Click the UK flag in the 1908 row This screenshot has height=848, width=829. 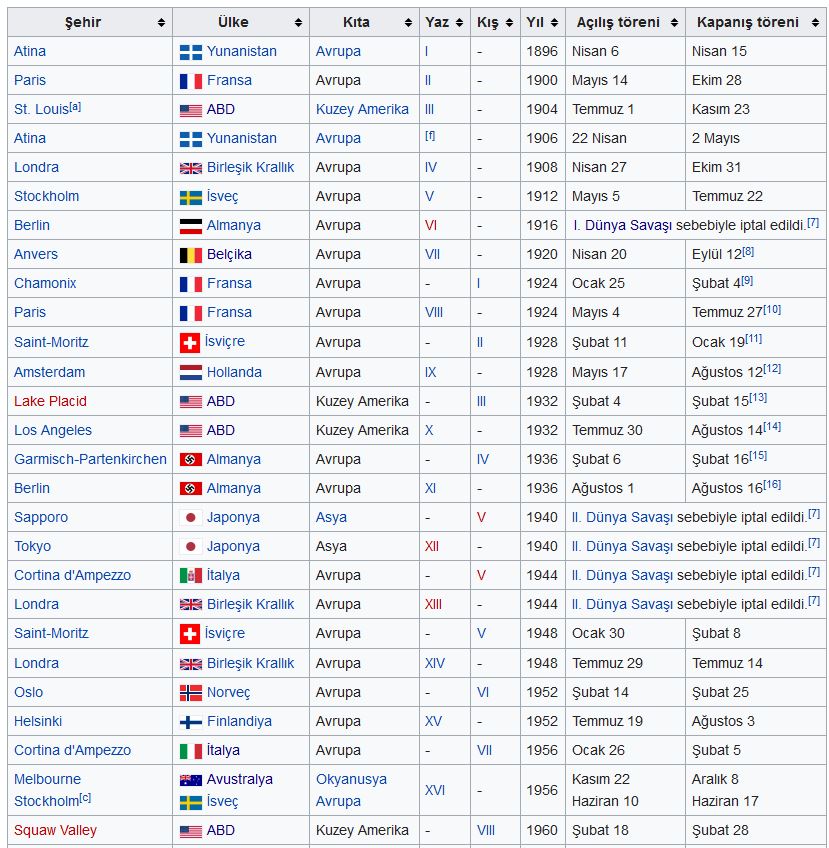click(x=190, y=167)
